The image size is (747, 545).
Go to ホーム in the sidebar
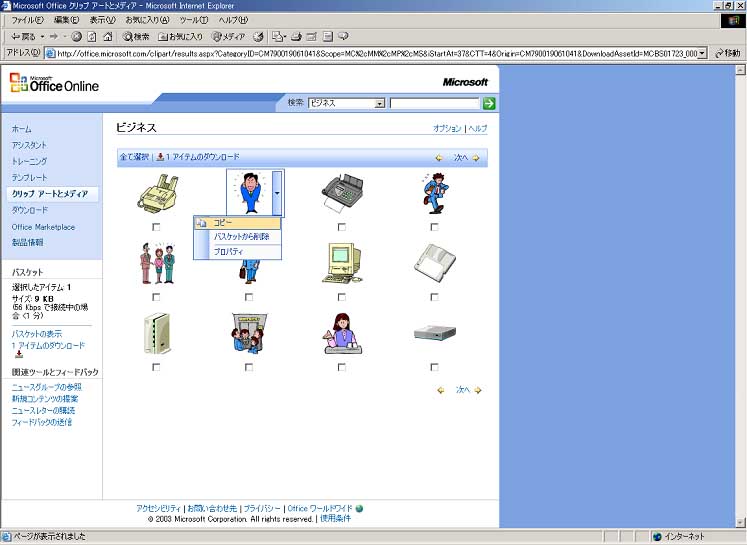[21, 129]
